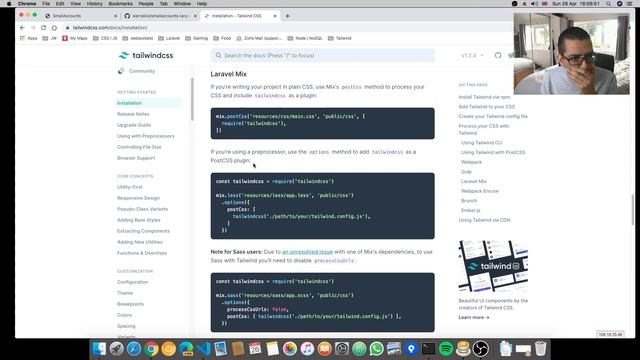Open Launchpad rocket icon in dock
The image size is (640, 360).
click(x=116, y=349)
